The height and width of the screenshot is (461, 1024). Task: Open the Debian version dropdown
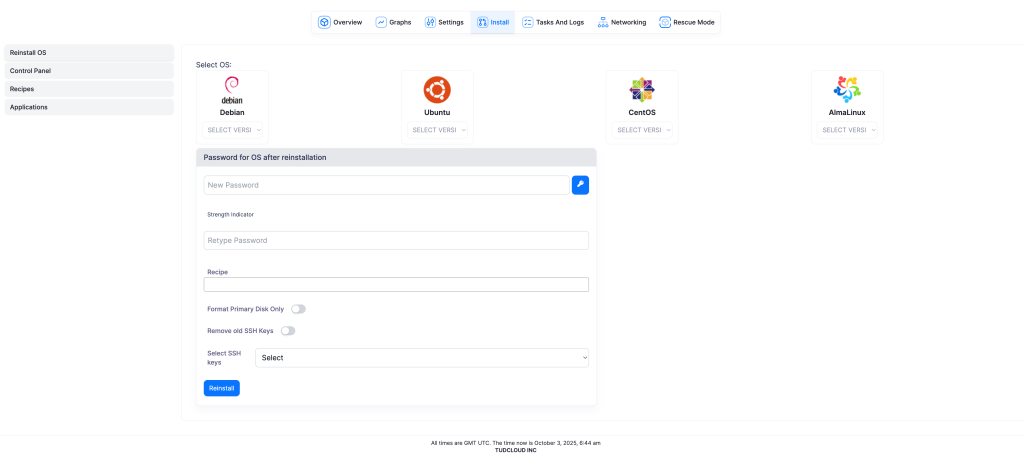(x=232, y=130)
